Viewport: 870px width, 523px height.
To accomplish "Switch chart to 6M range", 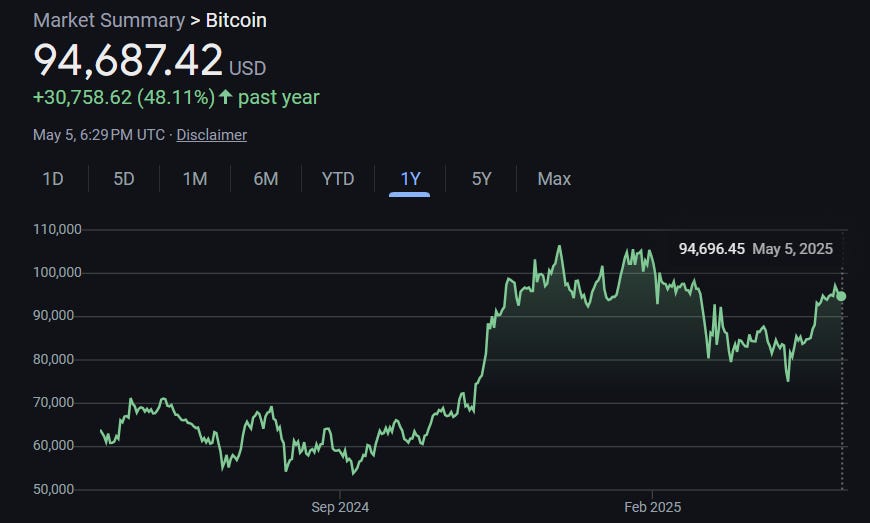I will (x=266, y=179).
